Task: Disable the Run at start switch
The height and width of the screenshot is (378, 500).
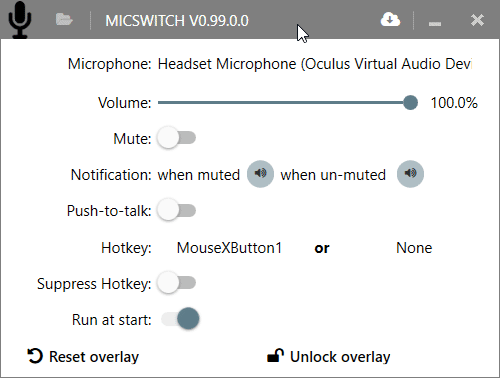Action: (x=180, y=319)
